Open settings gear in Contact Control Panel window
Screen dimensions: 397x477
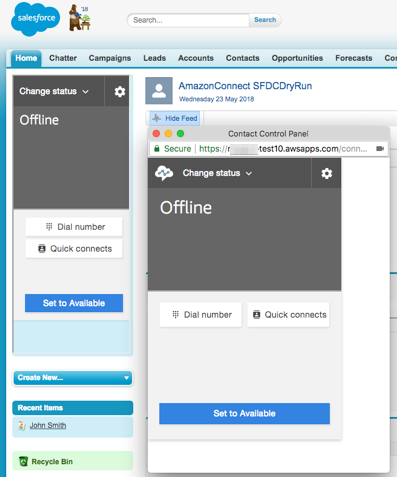tap(327, 173)
